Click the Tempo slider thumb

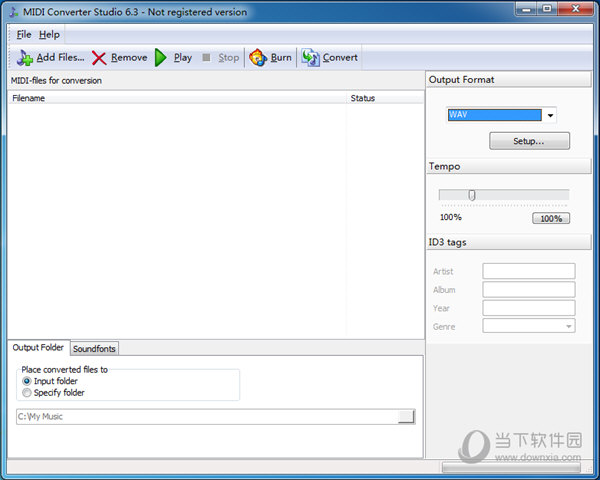coord(472,195)
